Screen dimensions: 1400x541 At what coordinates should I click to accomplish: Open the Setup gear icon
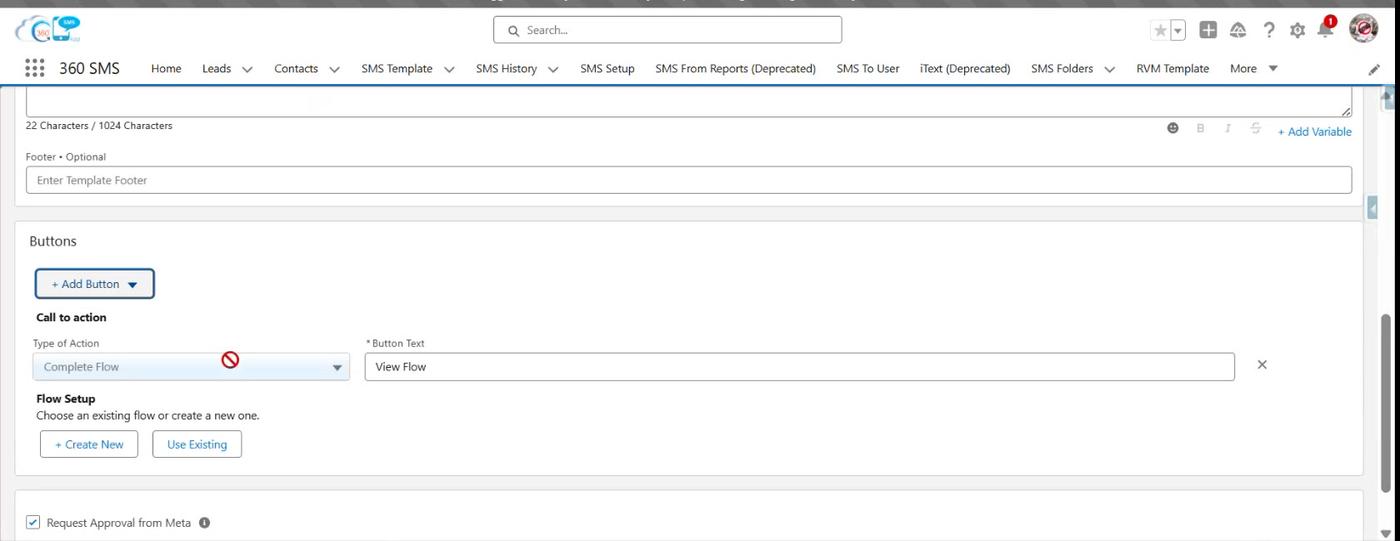pyautogui.click(x=1297, y=30)
